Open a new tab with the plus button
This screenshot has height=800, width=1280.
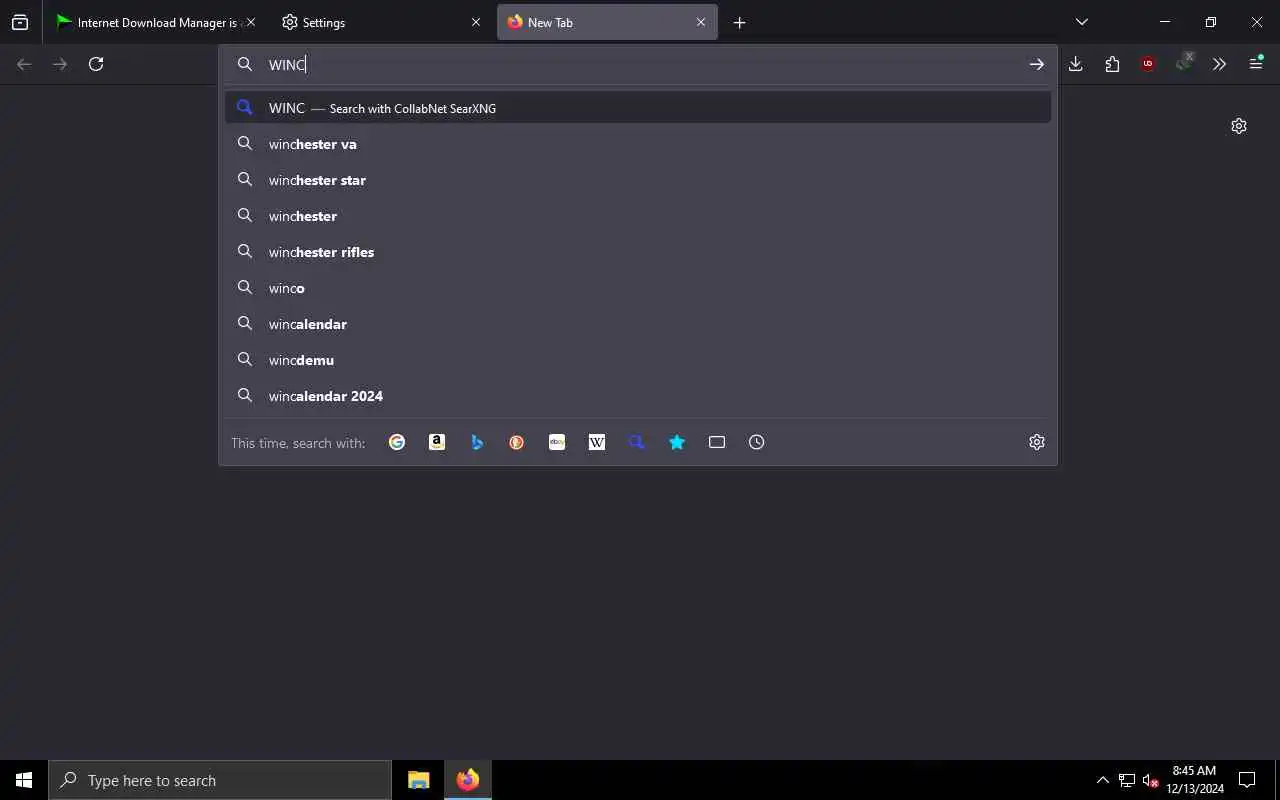click(739, 22)
